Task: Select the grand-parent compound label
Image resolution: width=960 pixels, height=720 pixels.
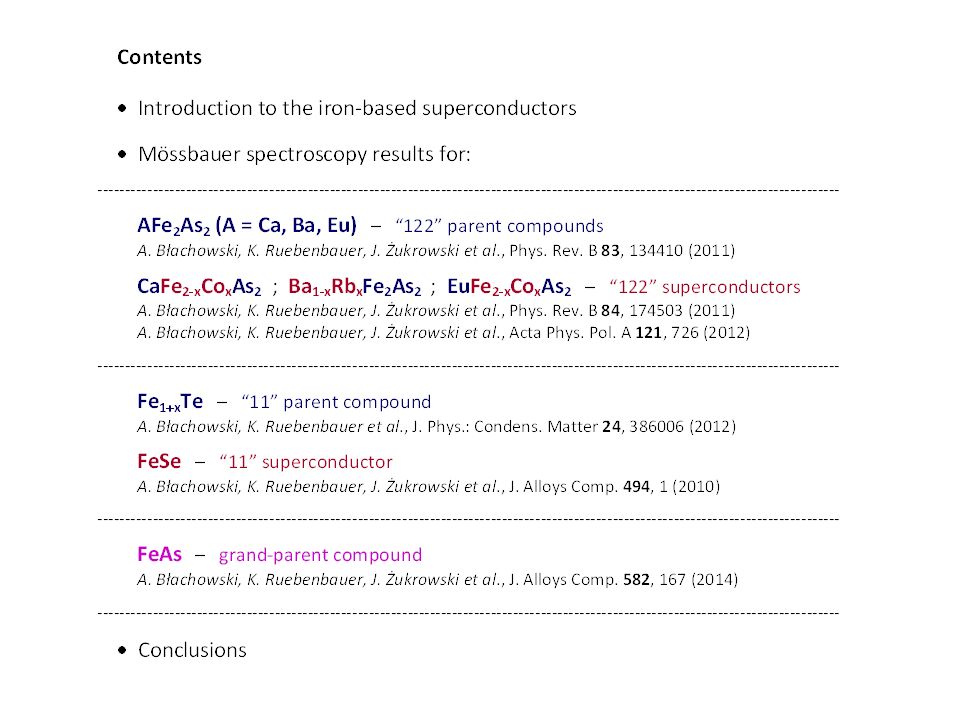Action: (320, 555)
